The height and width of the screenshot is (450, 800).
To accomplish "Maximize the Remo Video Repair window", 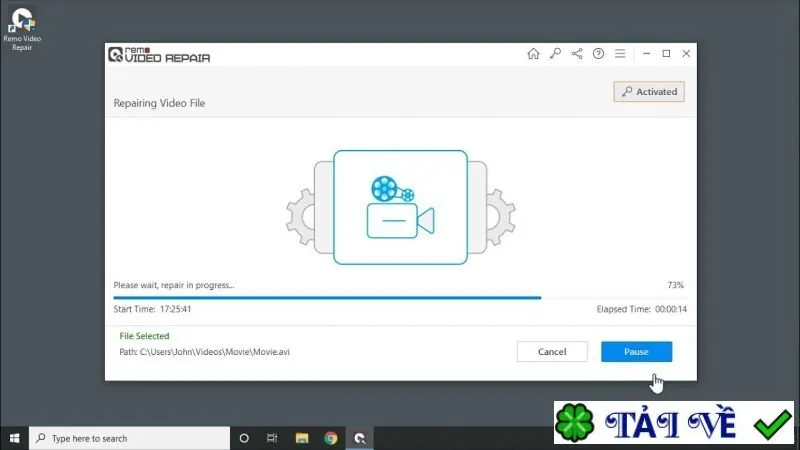I will (666, 54).
